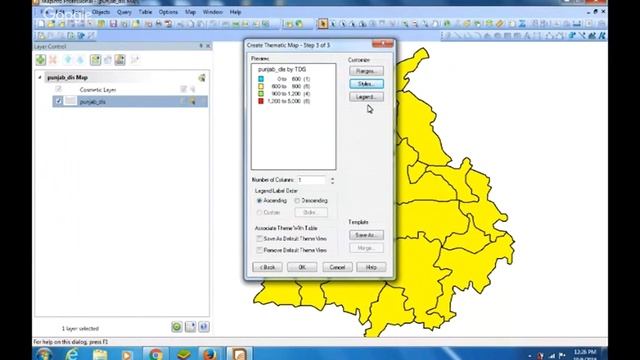Click the blue sigma statistics tool icon

coord(522,24)
